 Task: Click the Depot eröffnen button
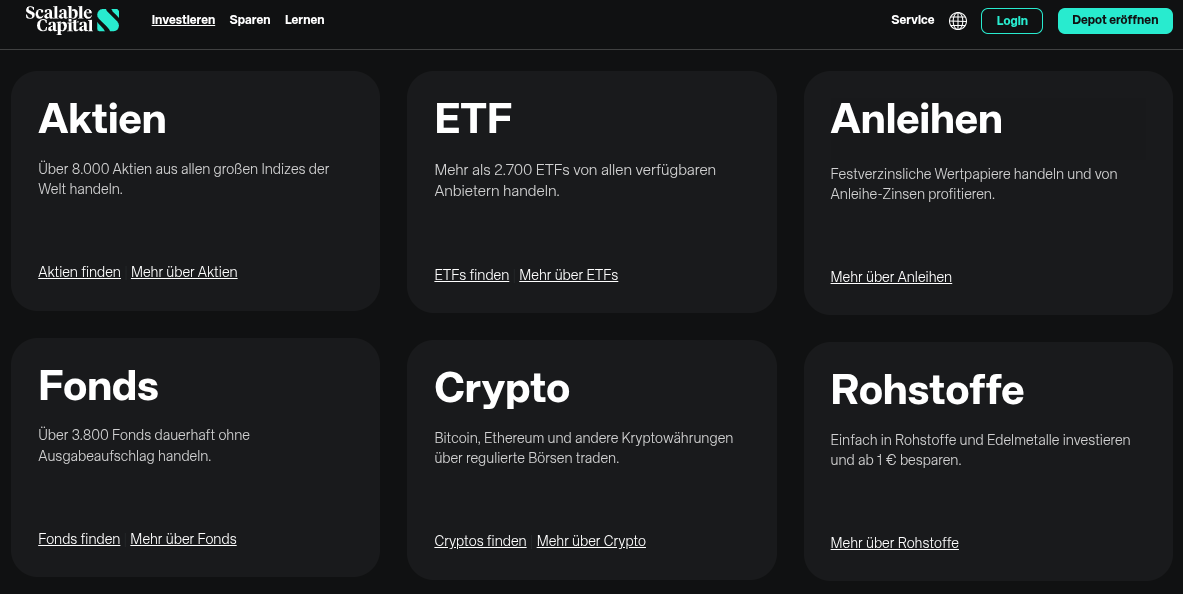click(x=1115, y=20)
